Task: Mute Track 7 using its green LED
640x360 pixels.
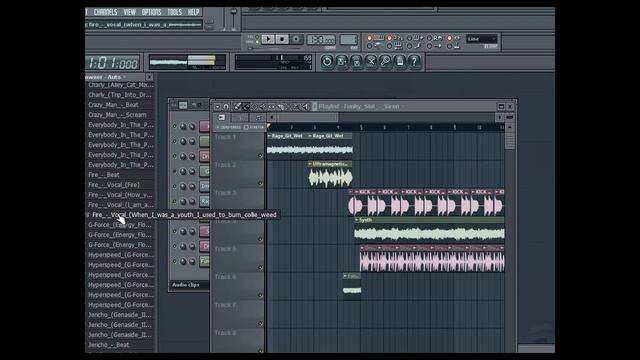Action: pos(260,323)
